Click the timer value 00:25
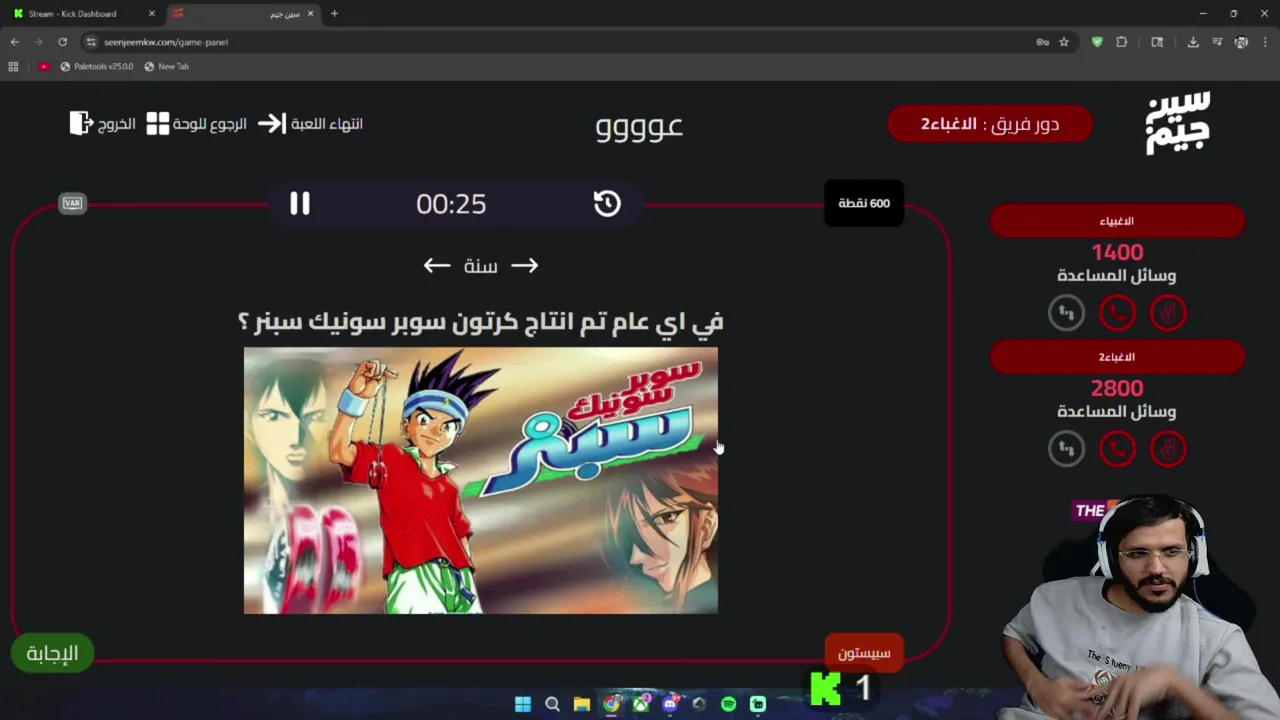 coord(451,204)
